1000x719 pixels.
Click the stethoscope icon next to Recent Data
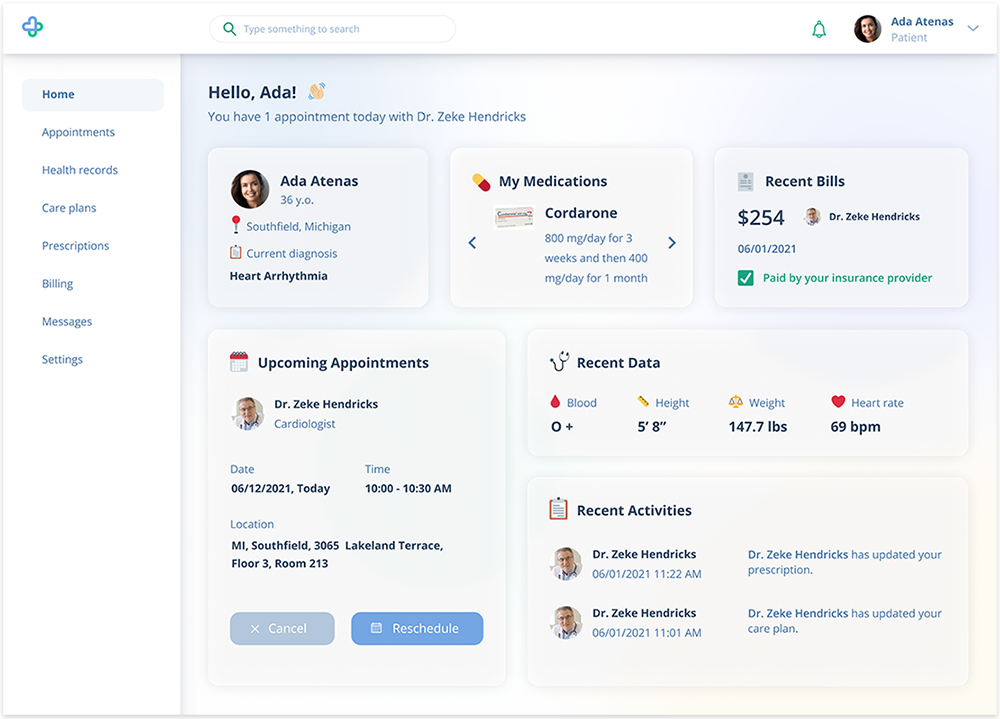560,362
